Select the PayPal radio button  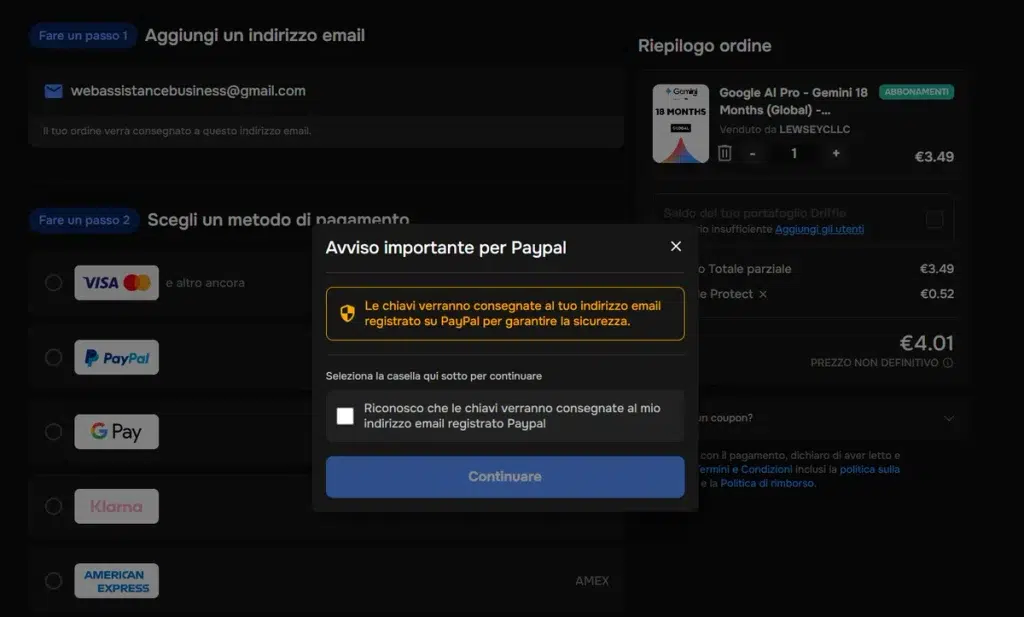54,357
